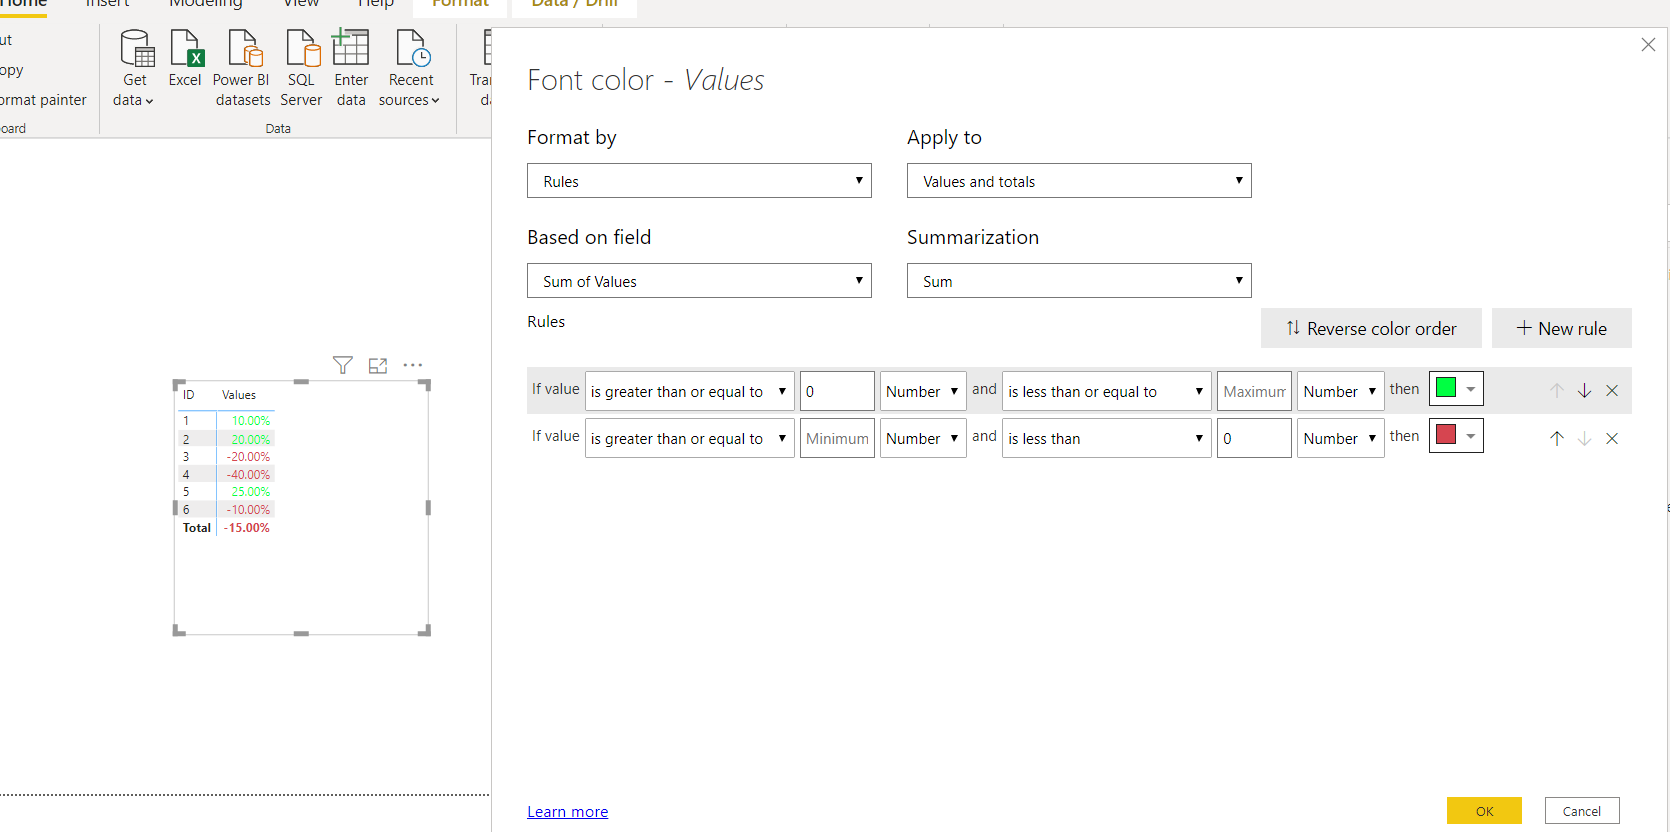Edit first rule's Maximum value field
1670x832 pixels.
(x=1254, y=391)
